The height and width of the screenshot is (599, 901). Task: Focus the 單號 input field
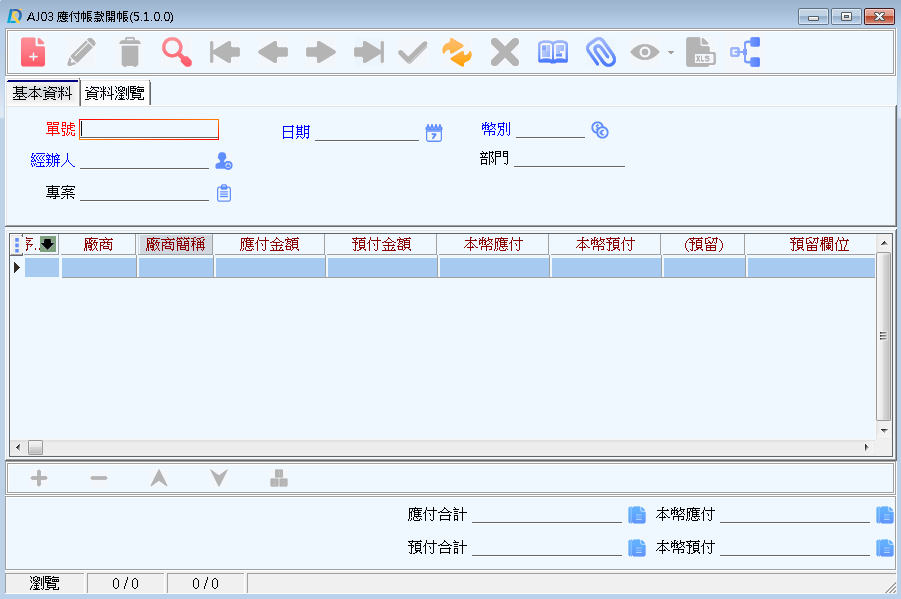tap(149, 129)
